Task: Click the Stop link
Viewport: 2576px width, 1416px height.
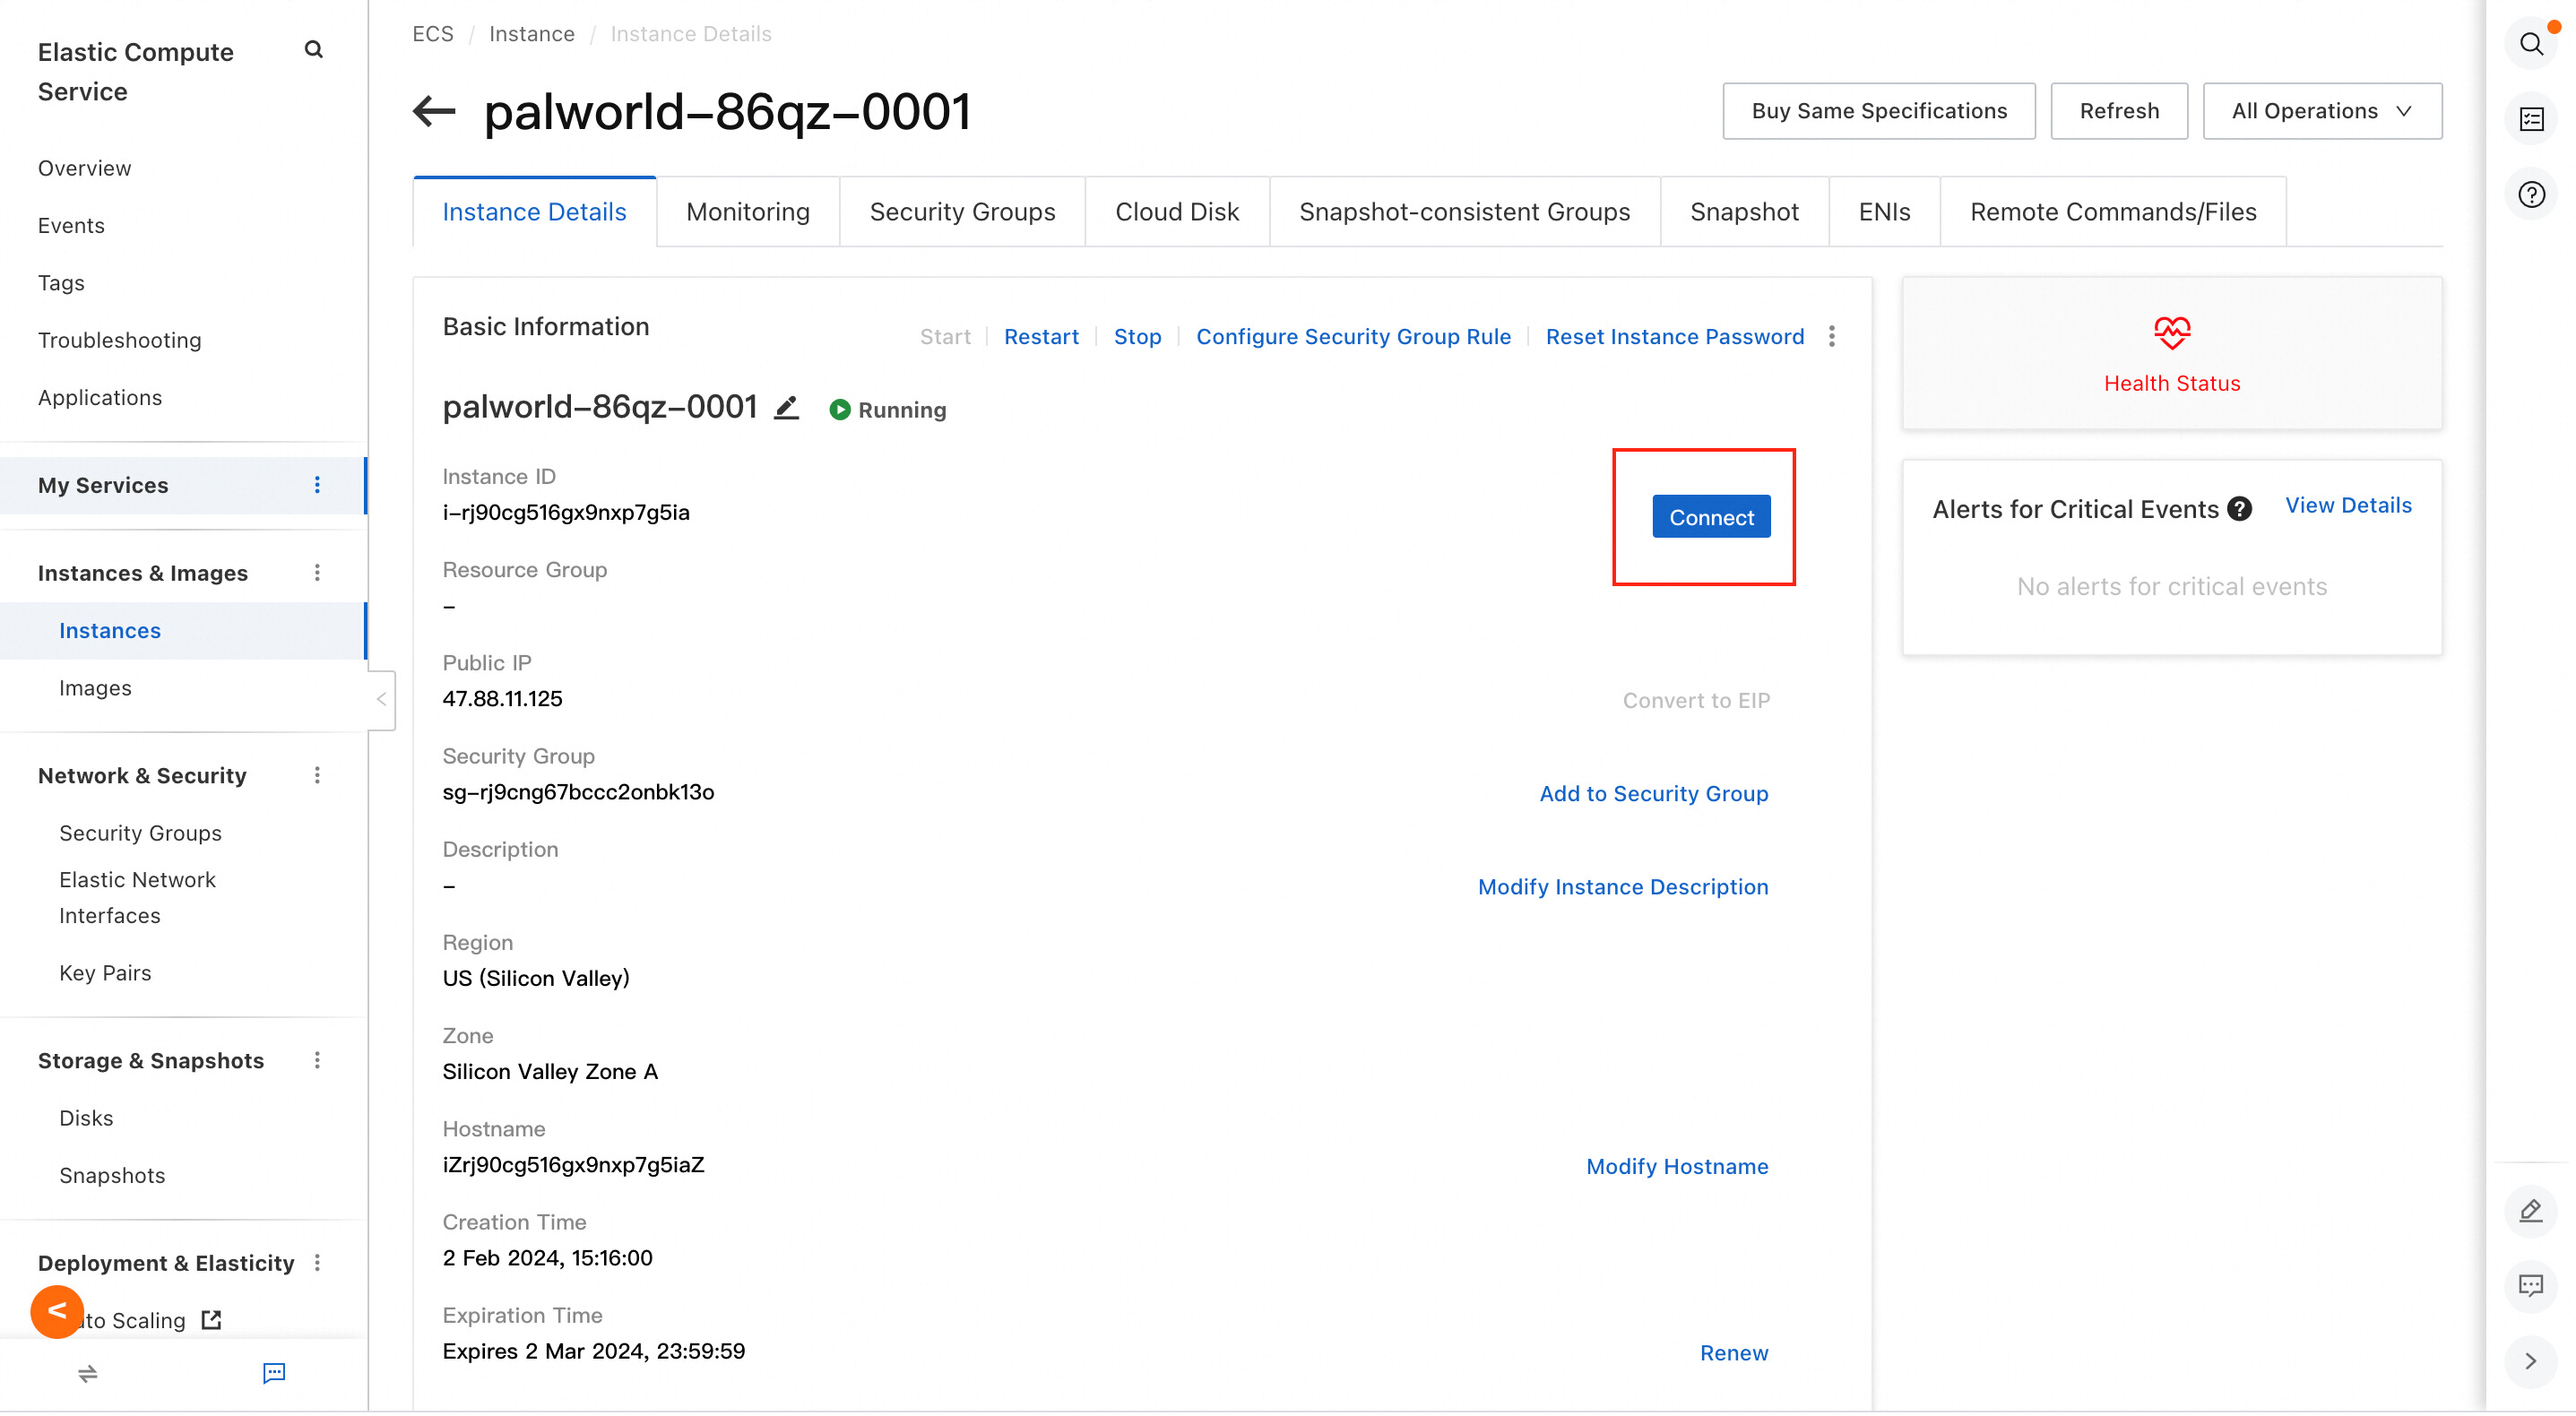Action: coord(1137,337)
